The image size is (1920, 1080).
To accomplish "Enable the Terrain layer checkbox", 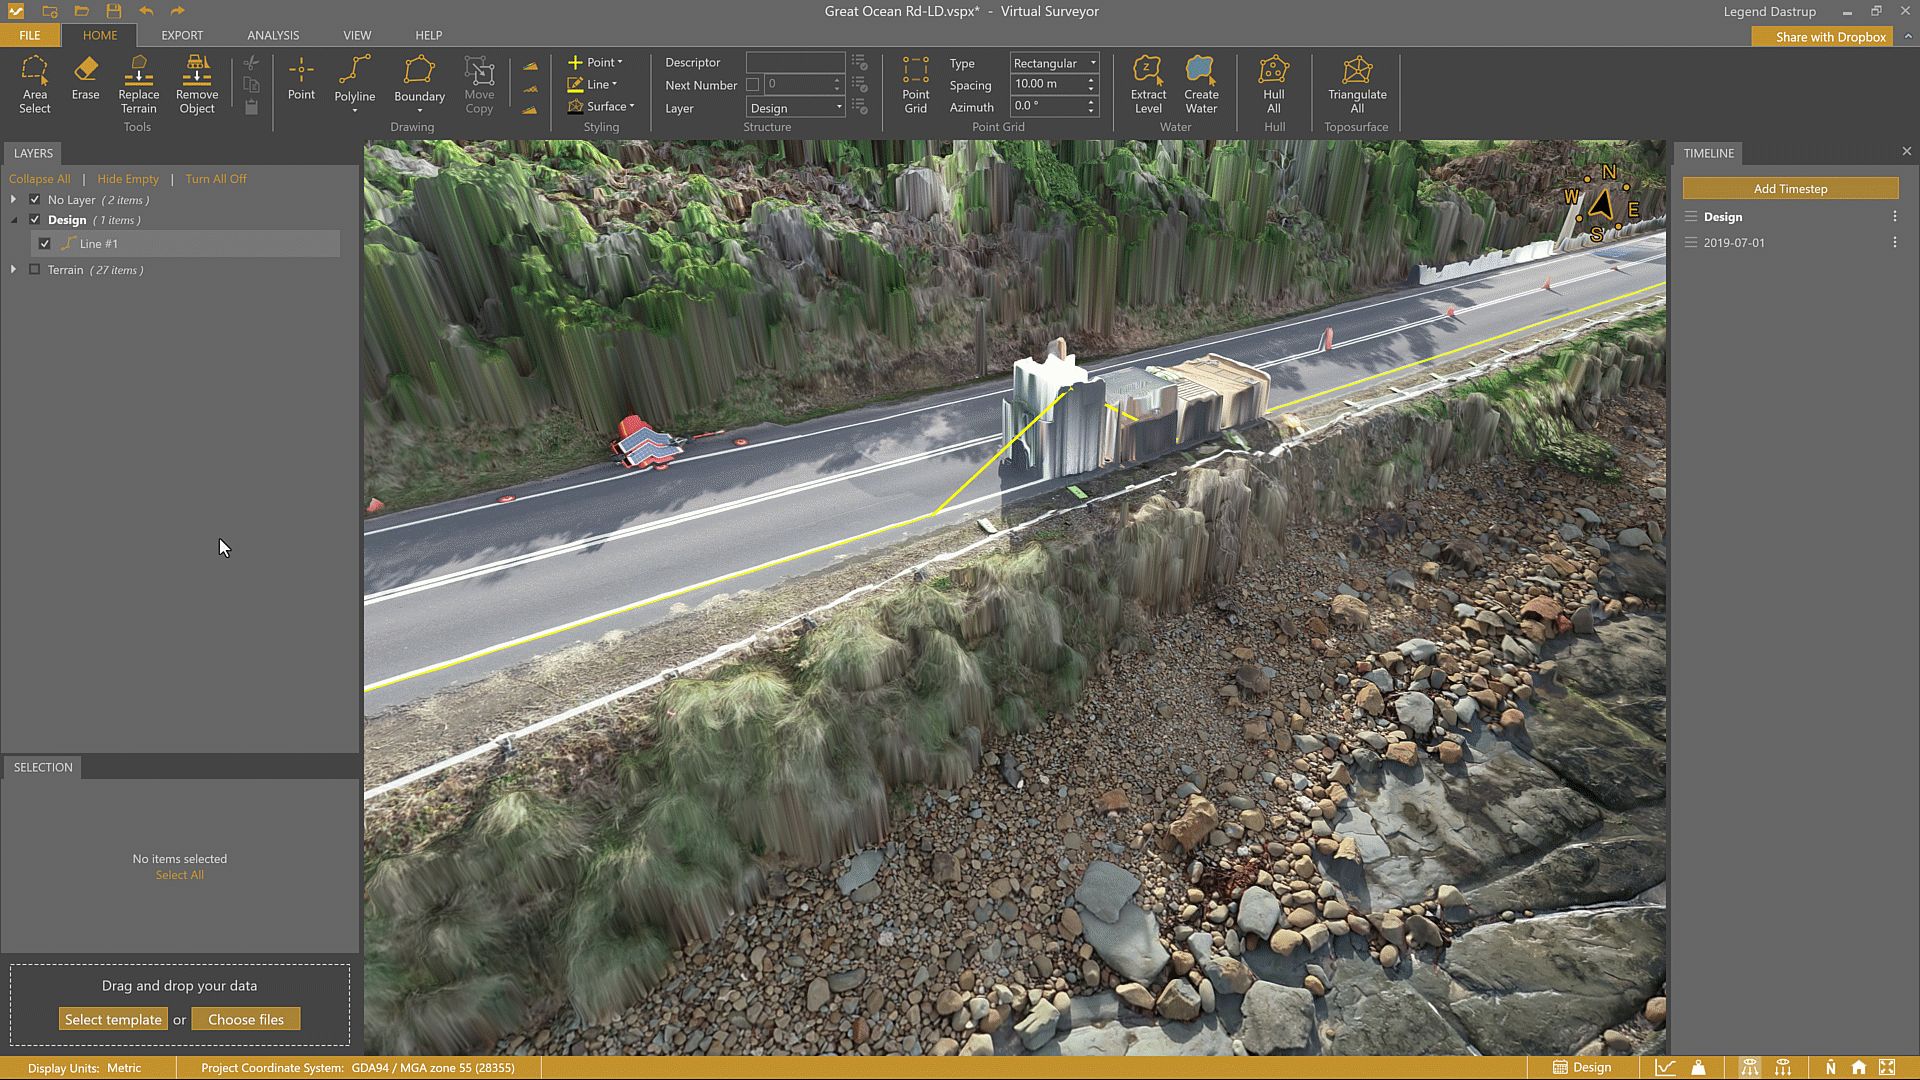I will click(x=35, y=270).
